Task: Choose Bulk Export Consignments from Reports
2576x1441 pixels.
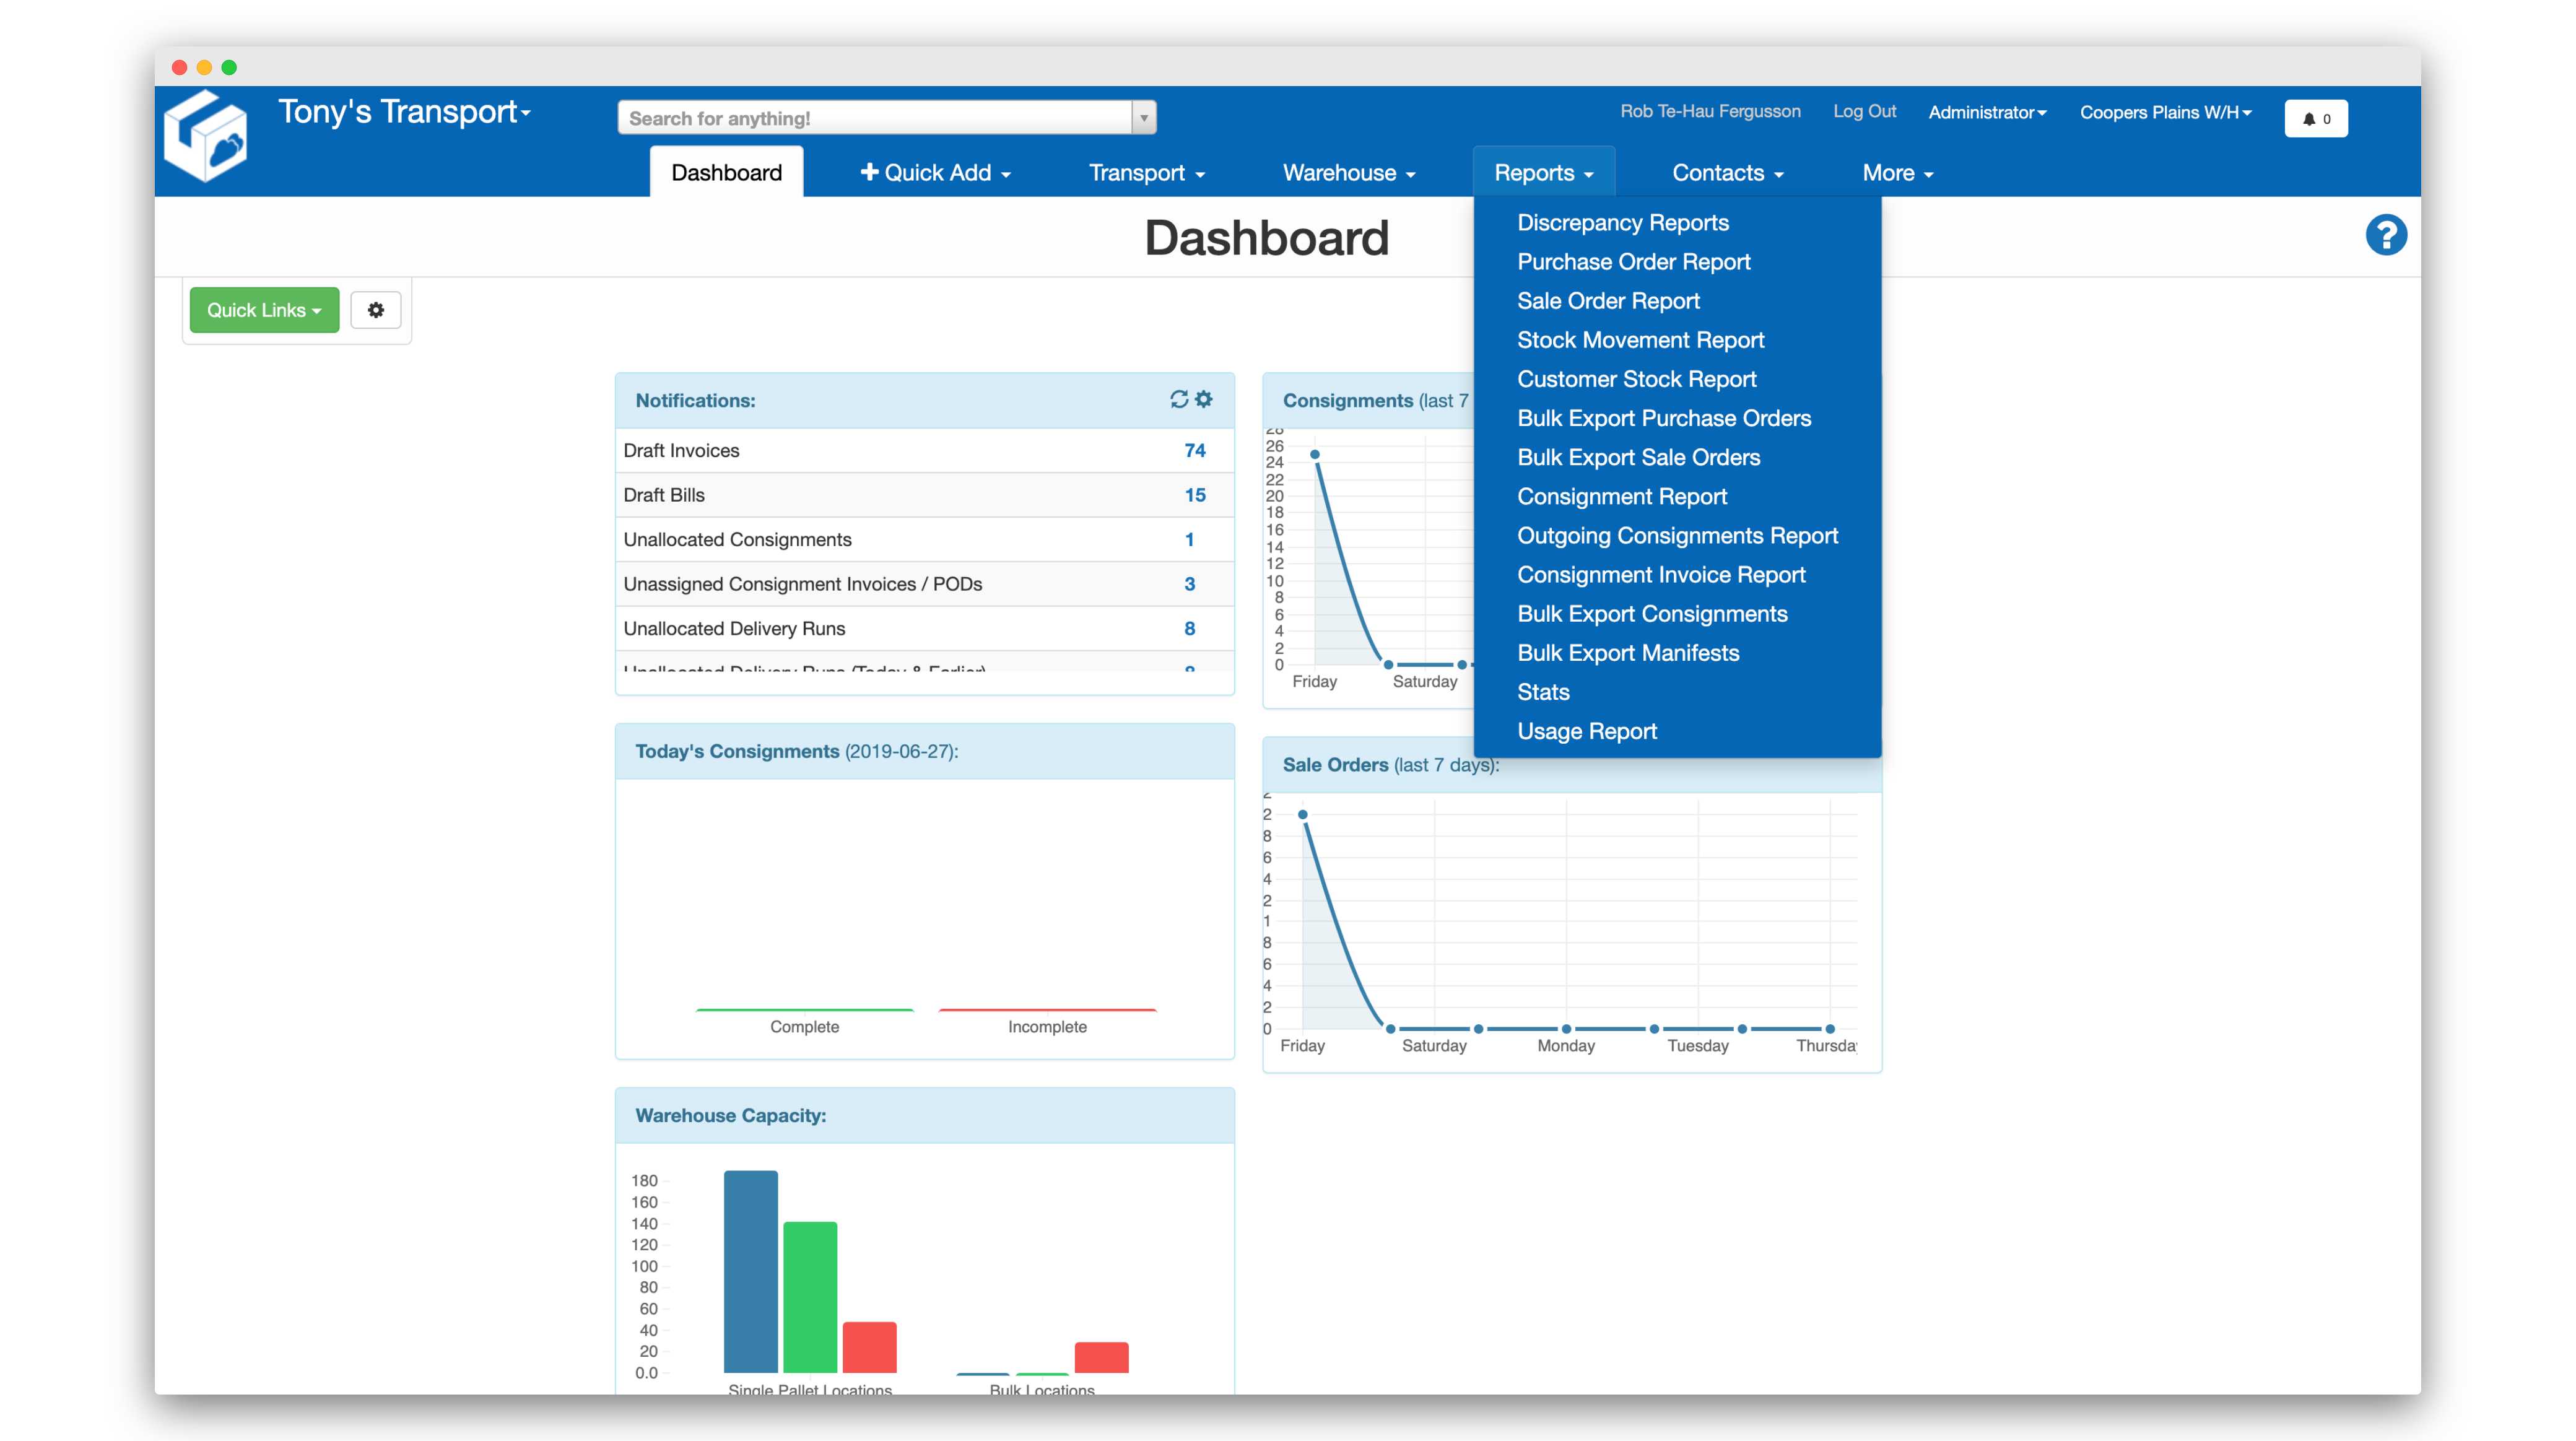Action: coord(1652,614)
